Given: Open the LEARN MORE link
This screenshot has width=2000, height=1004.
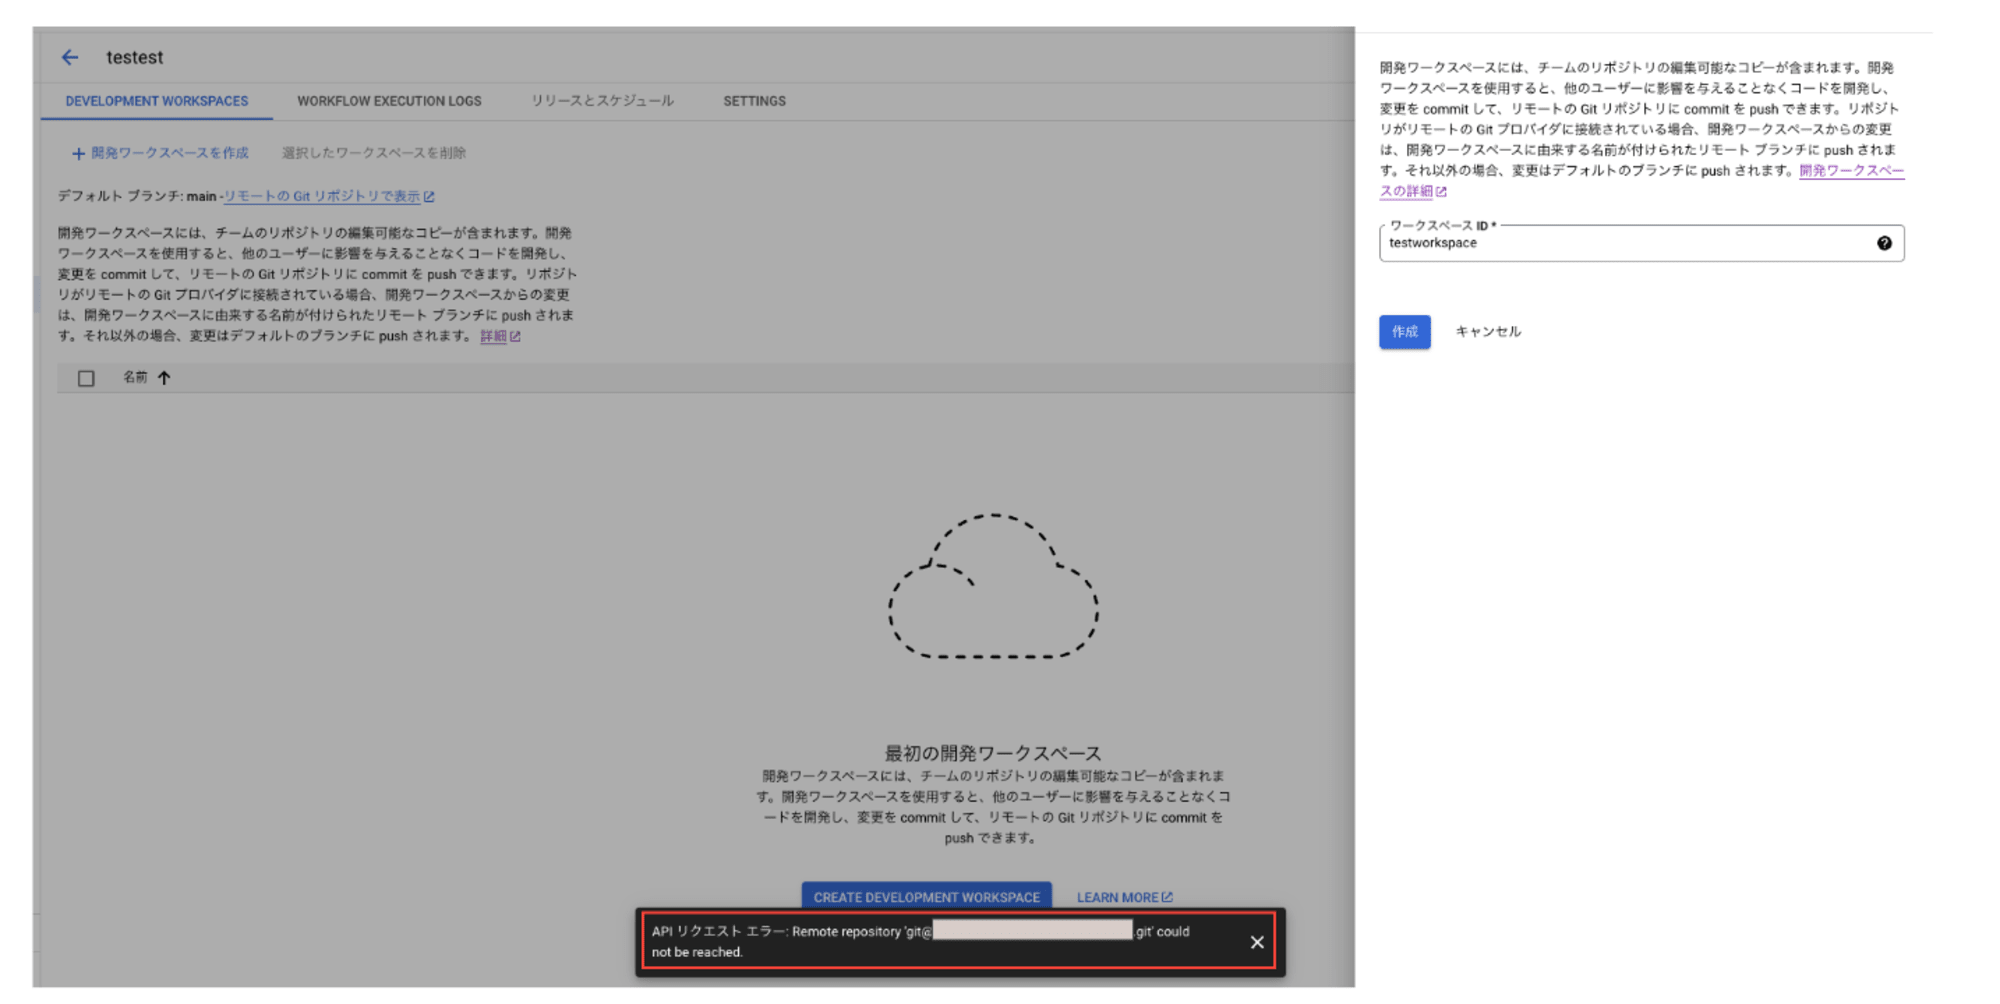Looking at the screenshot, I should pyautogui.click(x=1124, y=897).
